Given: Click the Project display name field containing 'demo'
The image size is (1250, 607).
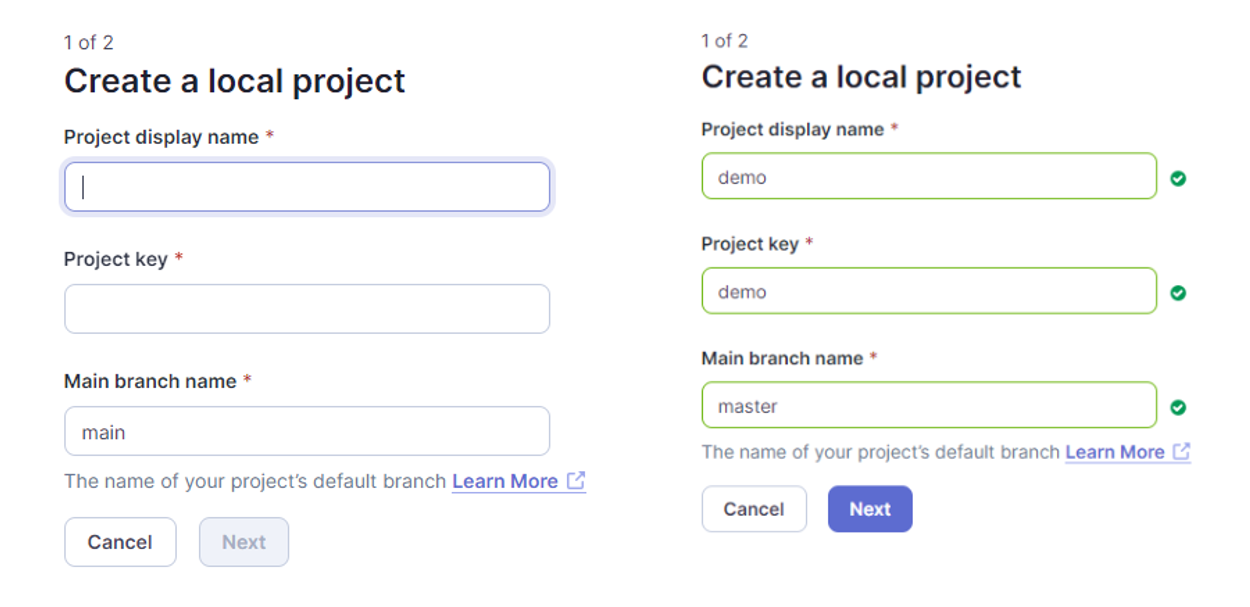Looking at the screenshot, I should pos(929,177).
